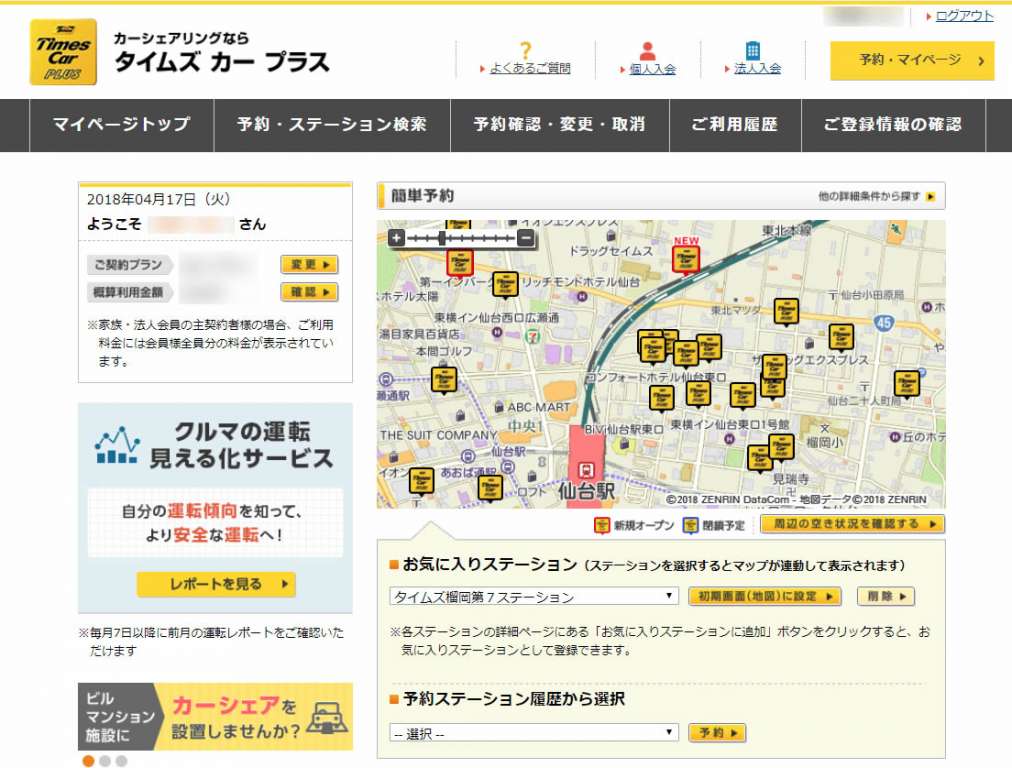
Task: Click the レポートを見る button
Action: click(x=216, y=584)
